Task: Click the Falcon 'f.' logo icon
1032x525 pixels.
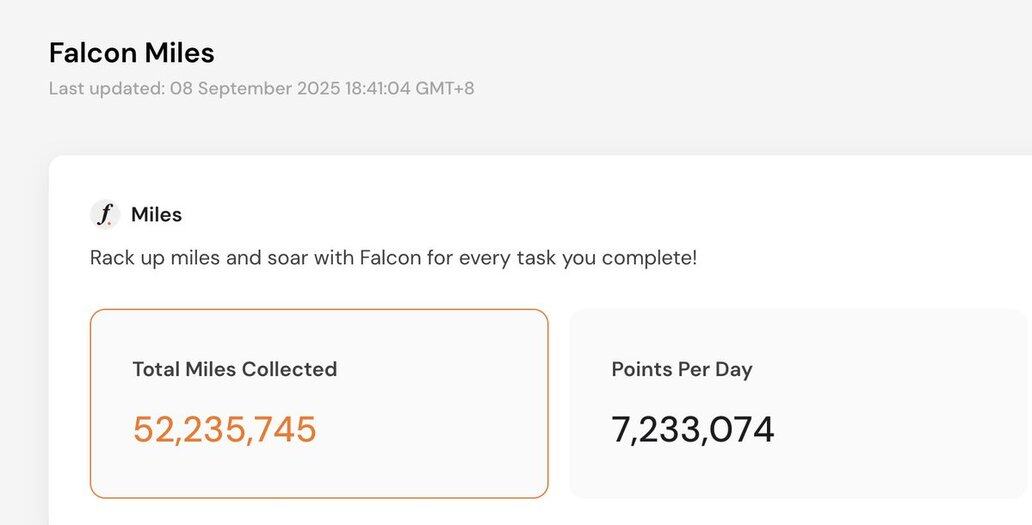Action: [x=105, y=214]
